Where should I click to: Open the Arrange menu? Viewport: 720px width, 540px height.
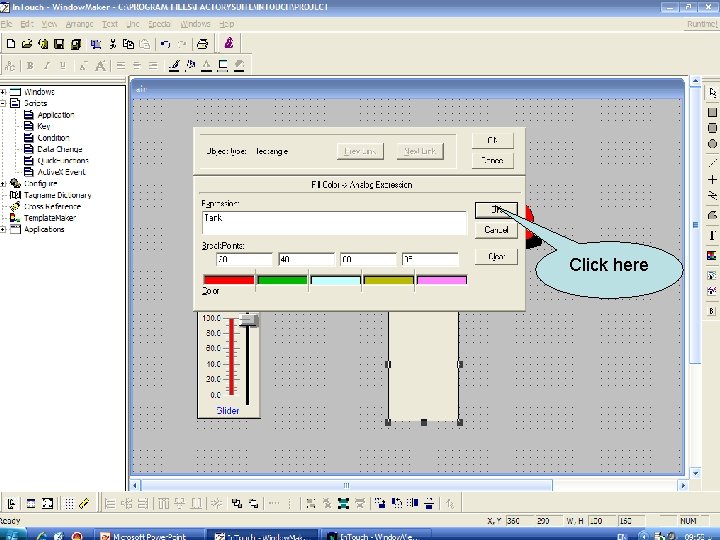[x=79, y=24]
